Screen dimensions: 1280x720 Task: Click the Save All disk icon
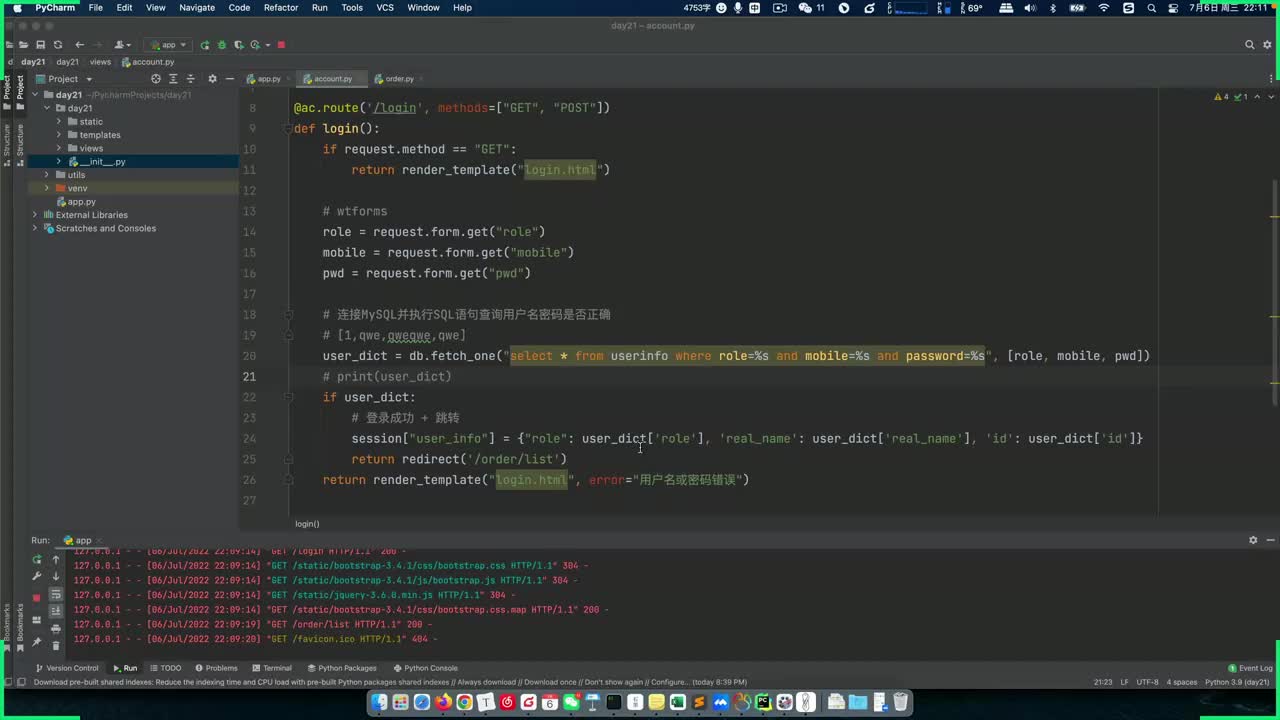(x=40, y=45)
